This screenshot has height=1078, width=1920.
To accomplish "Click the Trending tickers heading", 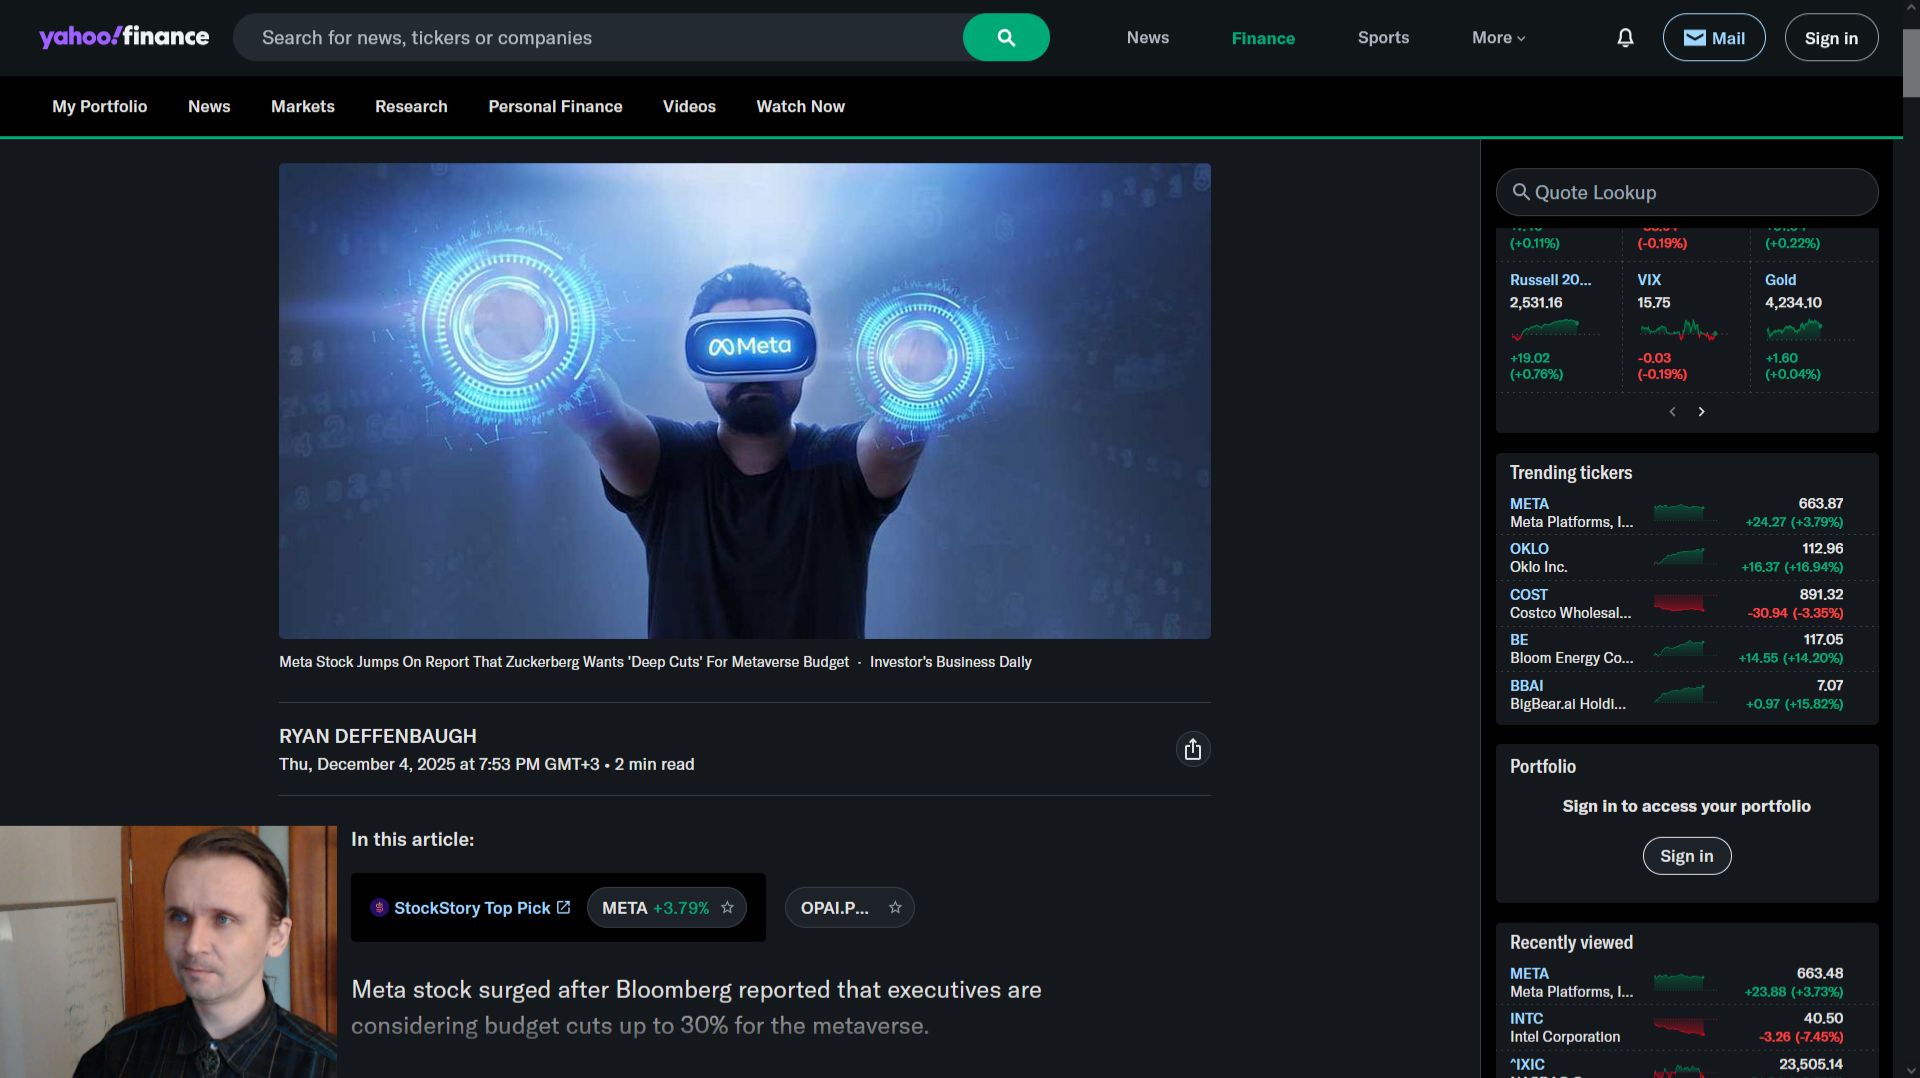I will click(x=1570, y=473).
